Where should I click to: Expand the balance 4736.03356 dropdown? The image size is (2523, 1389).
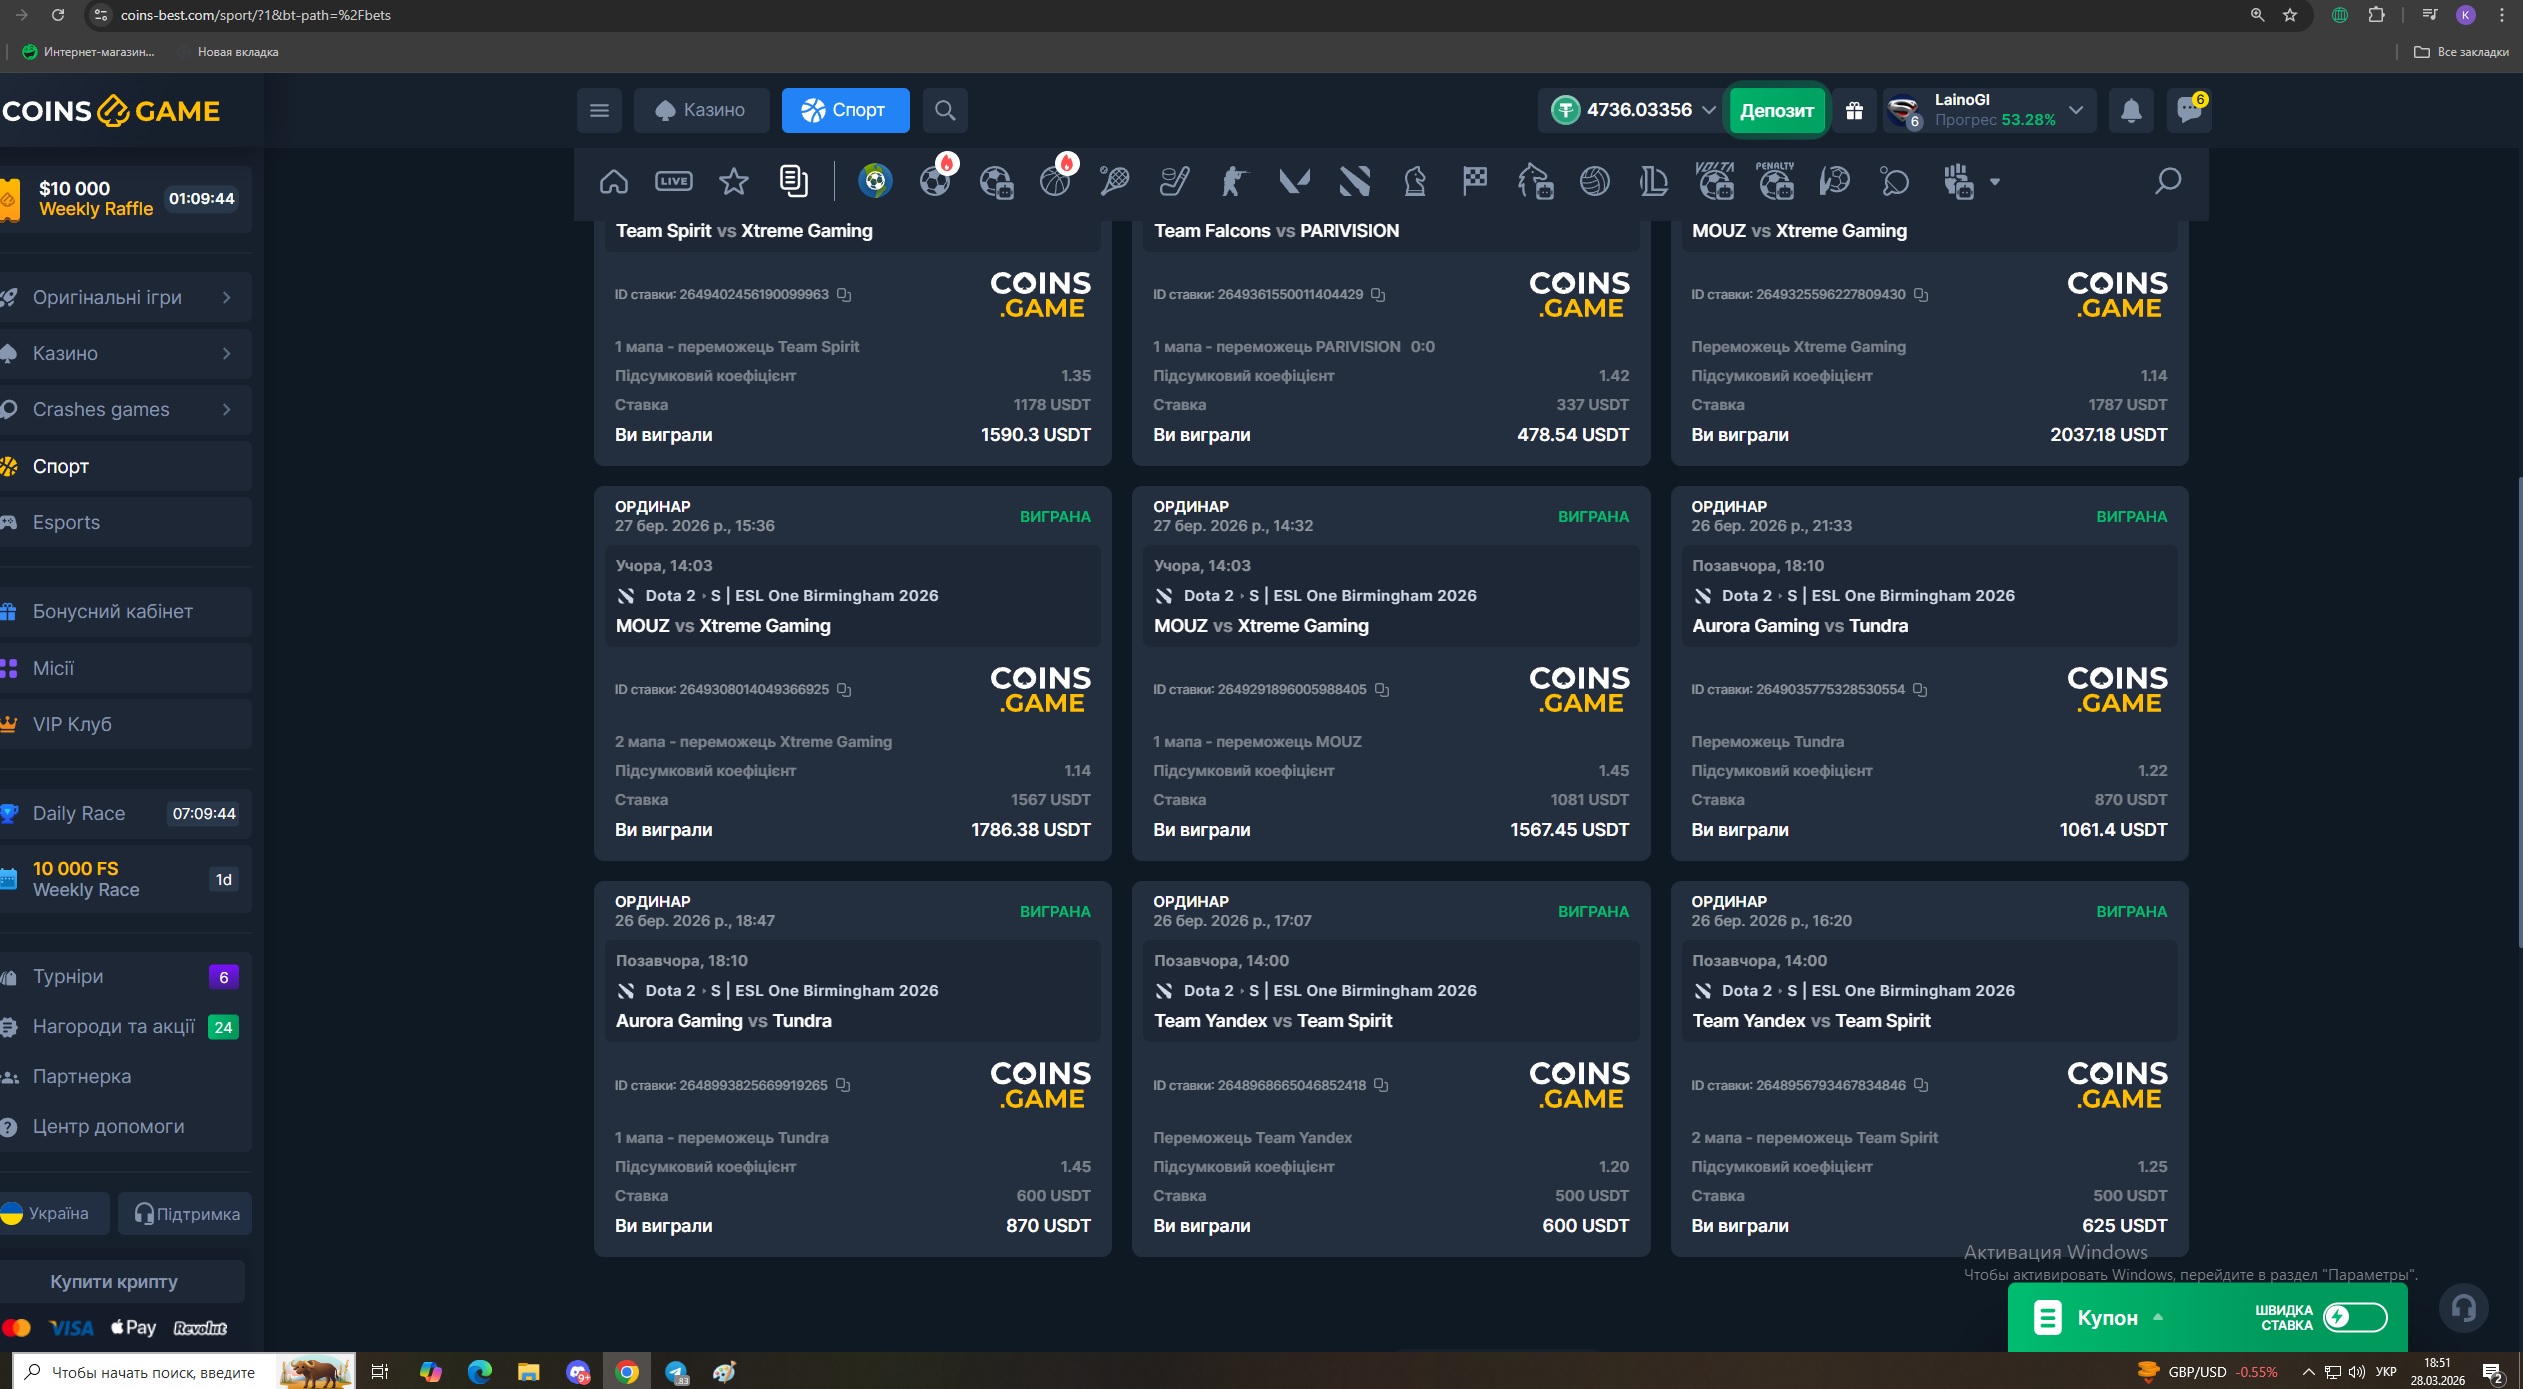(x=1709, y=110)
